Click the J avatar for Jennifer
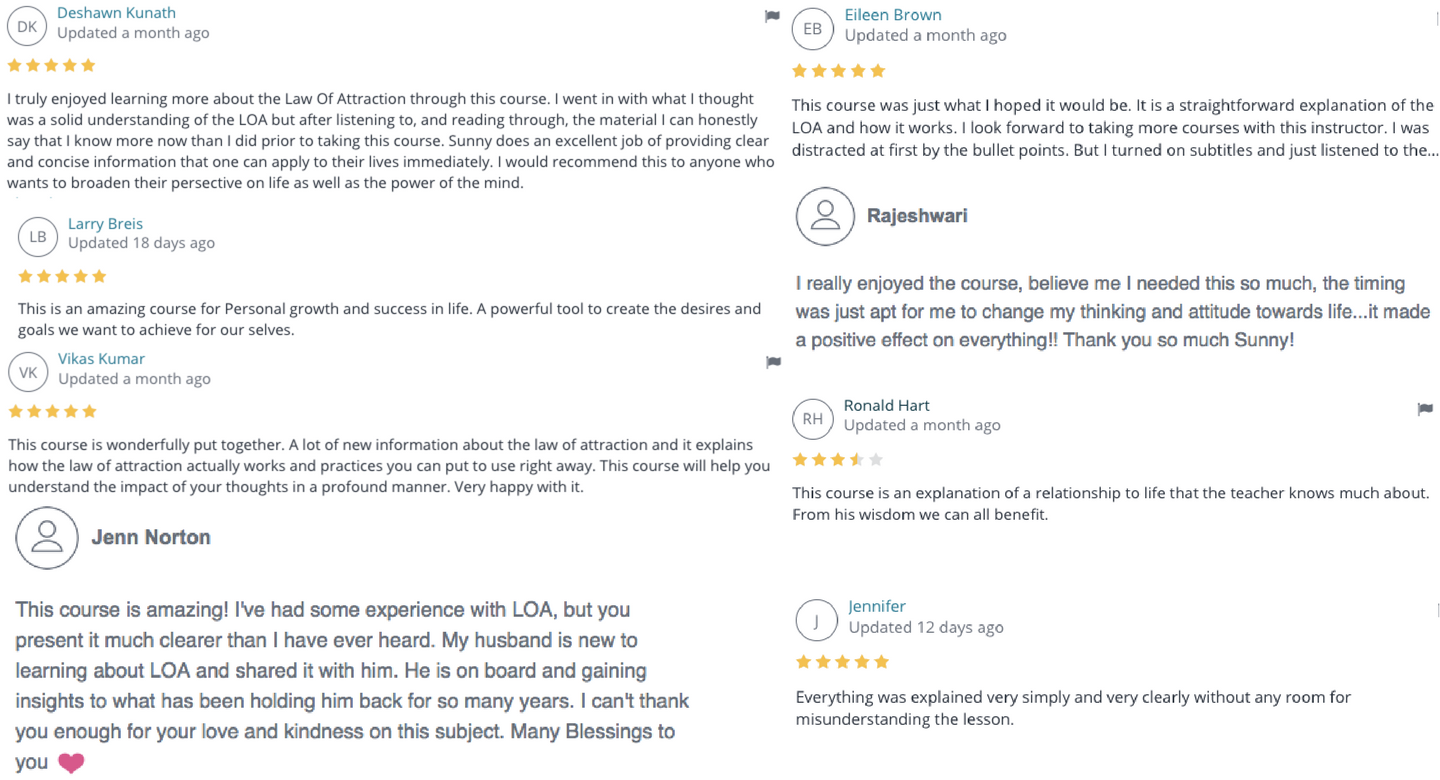 tap(817, 621)
